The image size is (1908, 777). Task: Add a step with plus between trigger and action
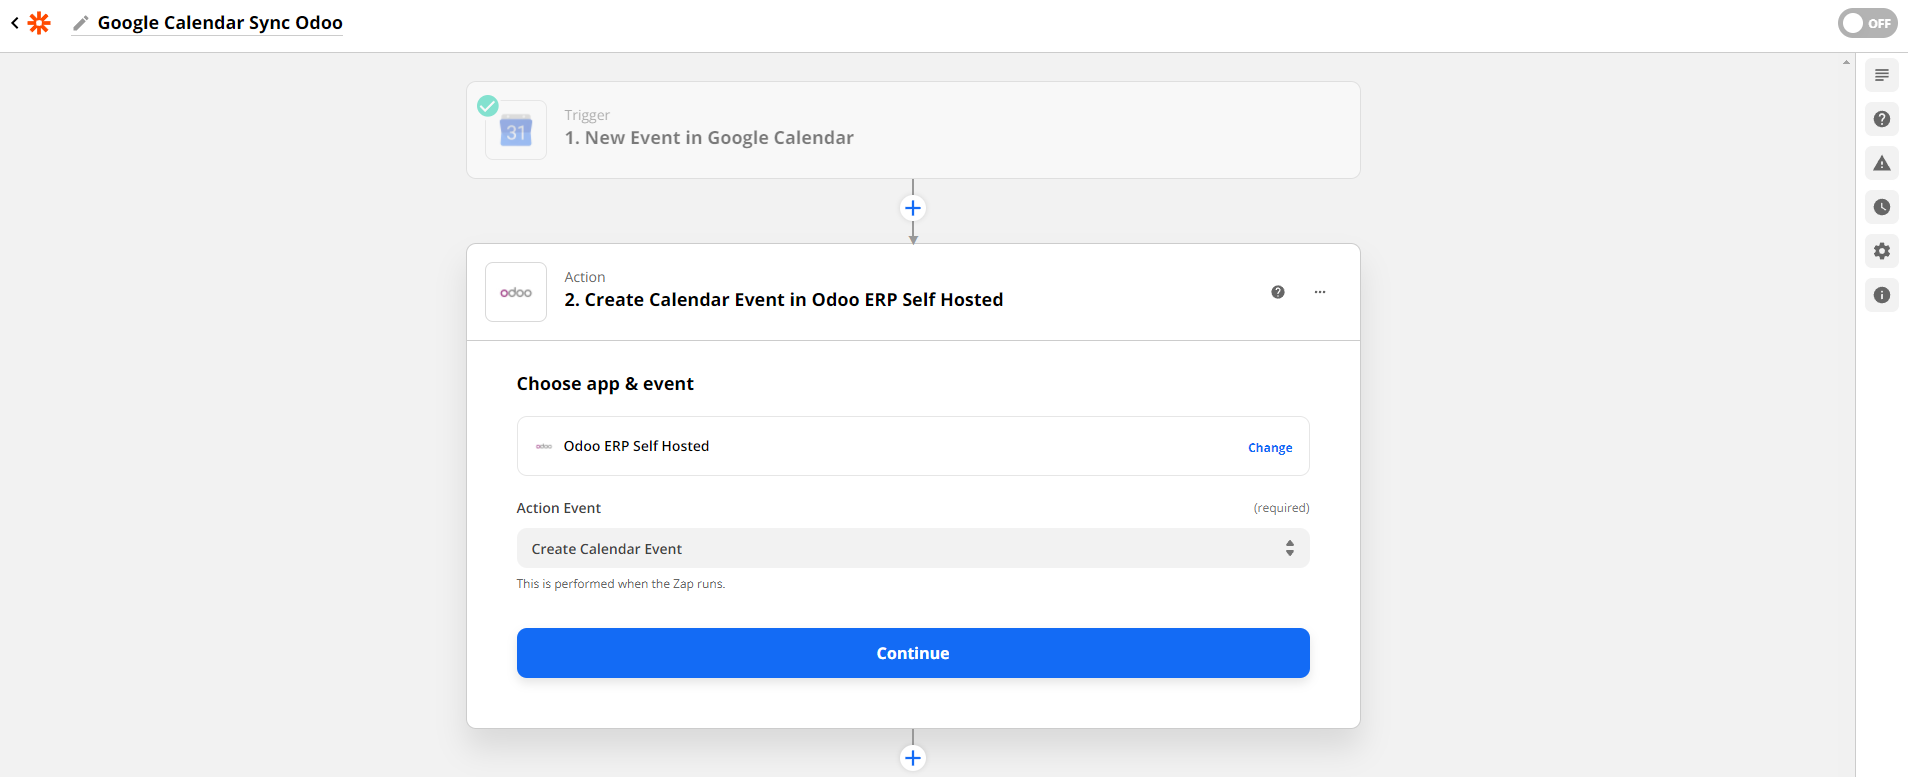pyautogui.click(x=913, y=208)
